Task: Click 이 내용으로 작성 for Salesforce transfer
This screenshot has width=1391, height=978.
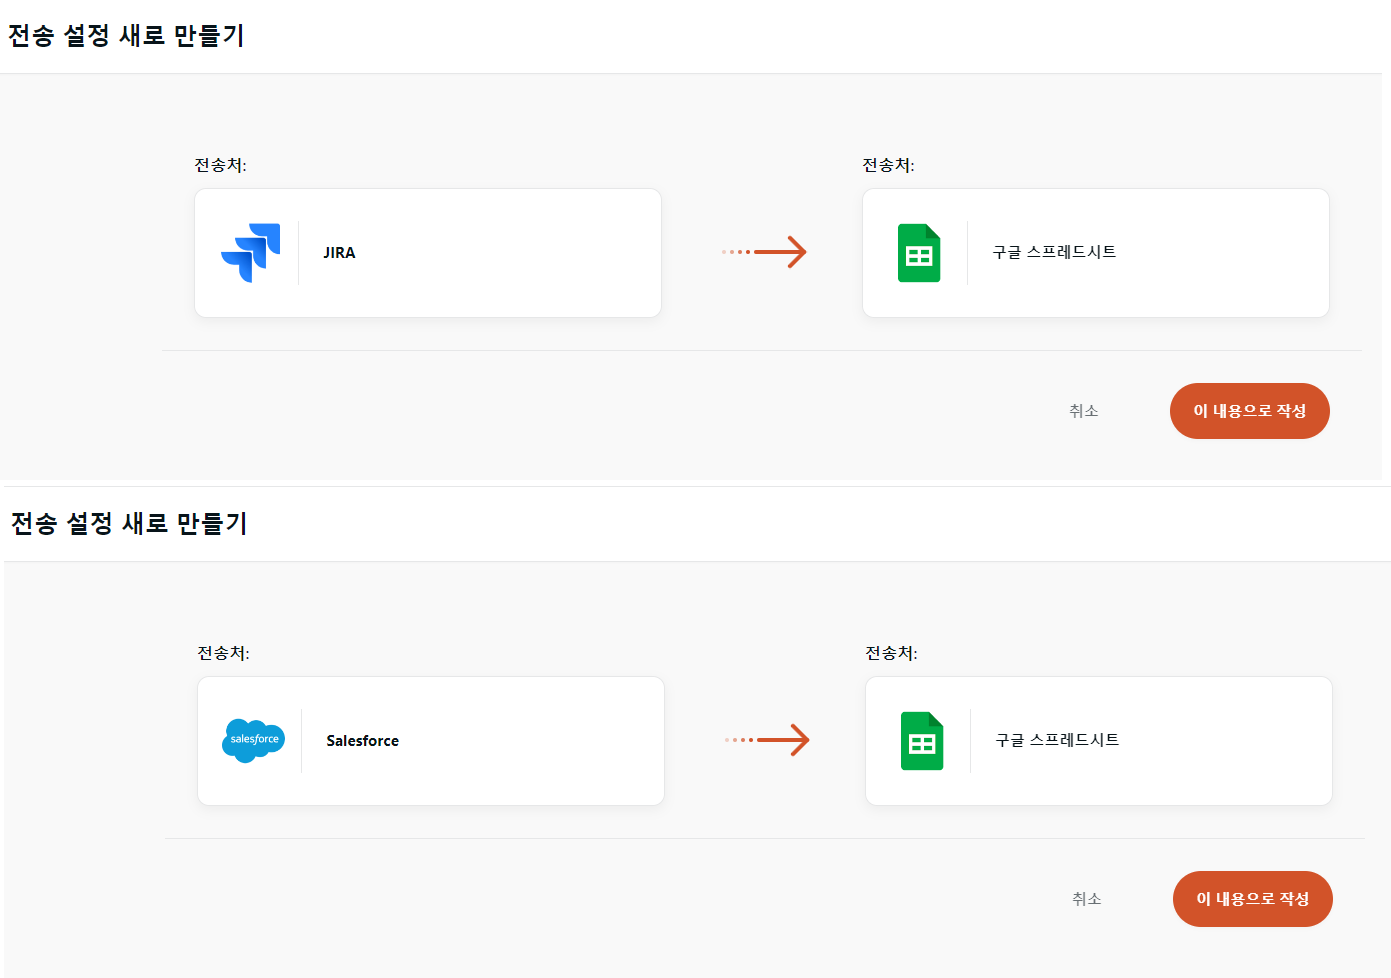Action: coord(1253,899)
